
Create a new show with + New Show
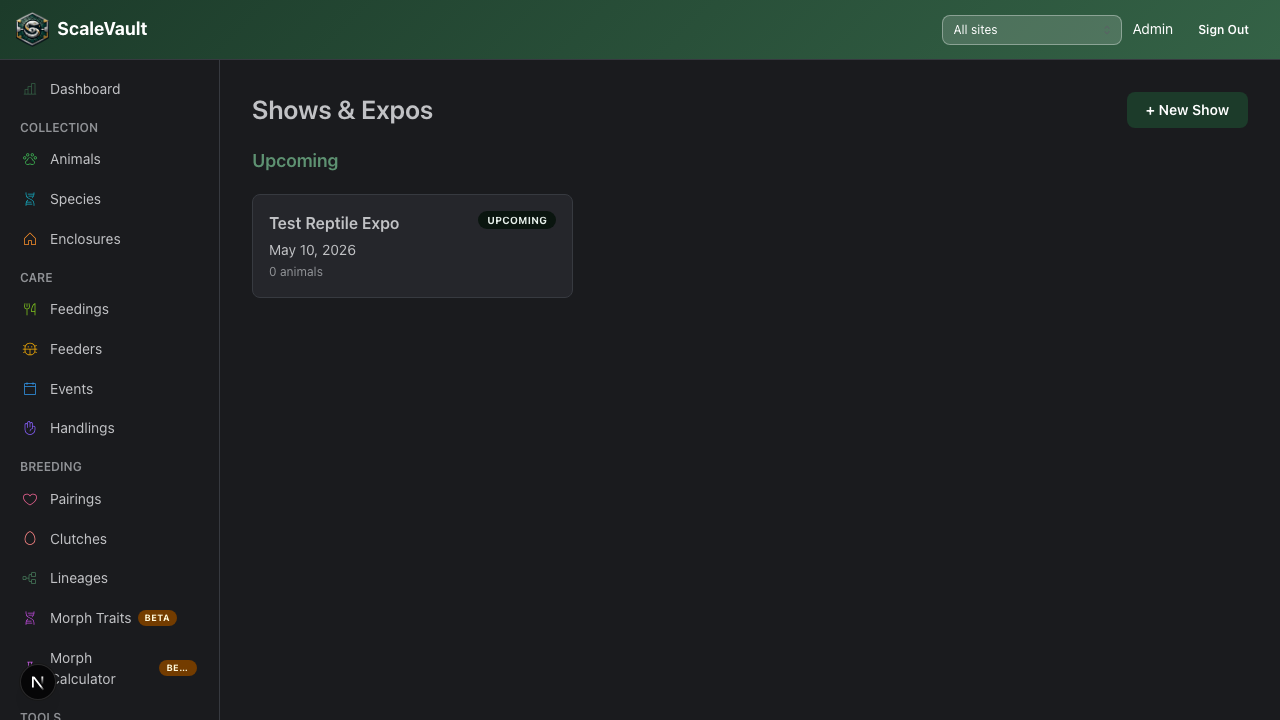(x=1187, y=110)
